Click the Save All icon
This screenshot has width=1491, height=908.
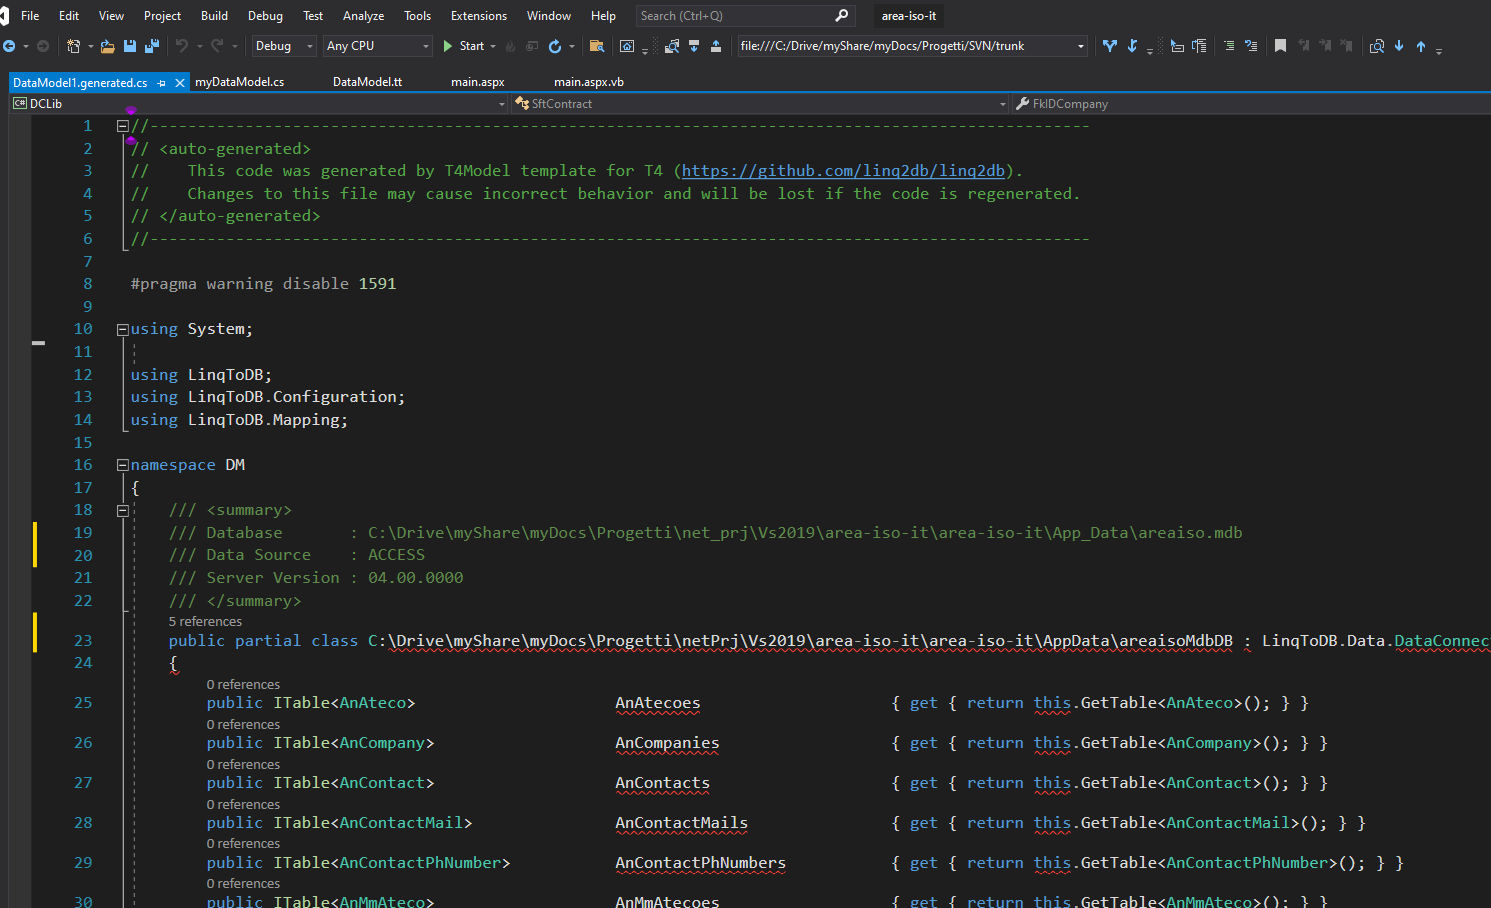[151, 45]
